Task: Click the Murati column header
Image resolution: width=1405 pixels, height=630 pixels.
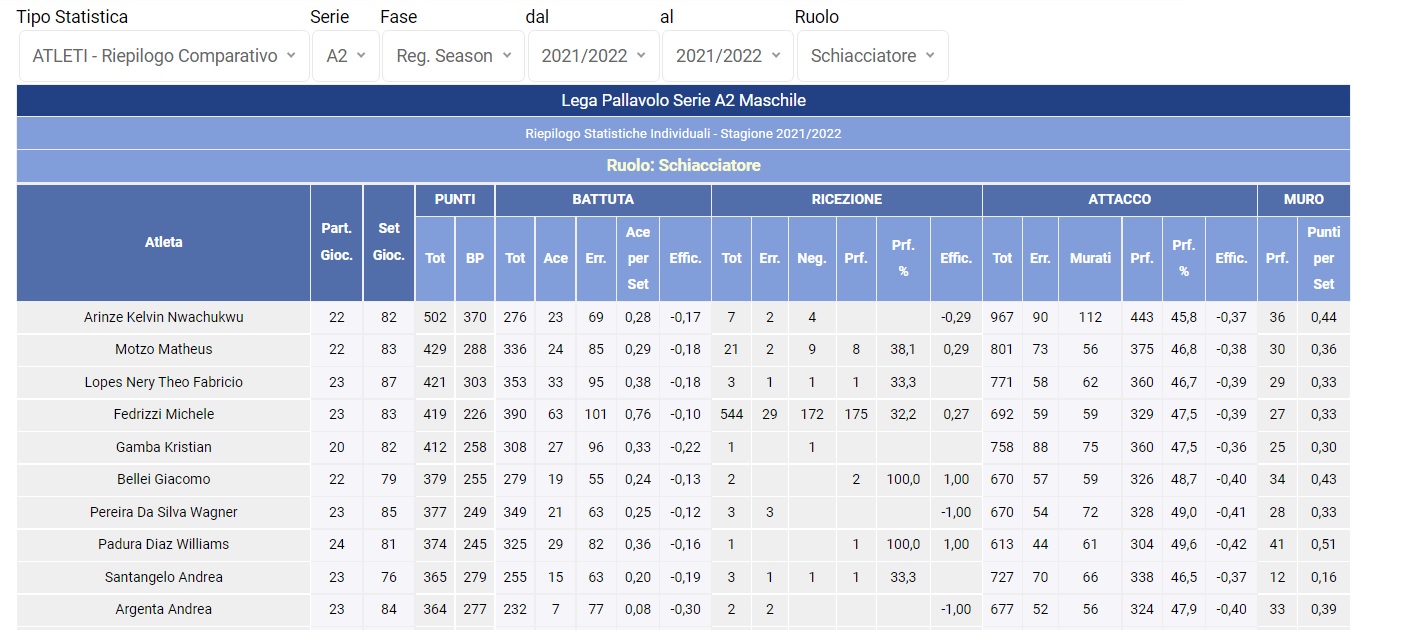Action: (1090, 258)
